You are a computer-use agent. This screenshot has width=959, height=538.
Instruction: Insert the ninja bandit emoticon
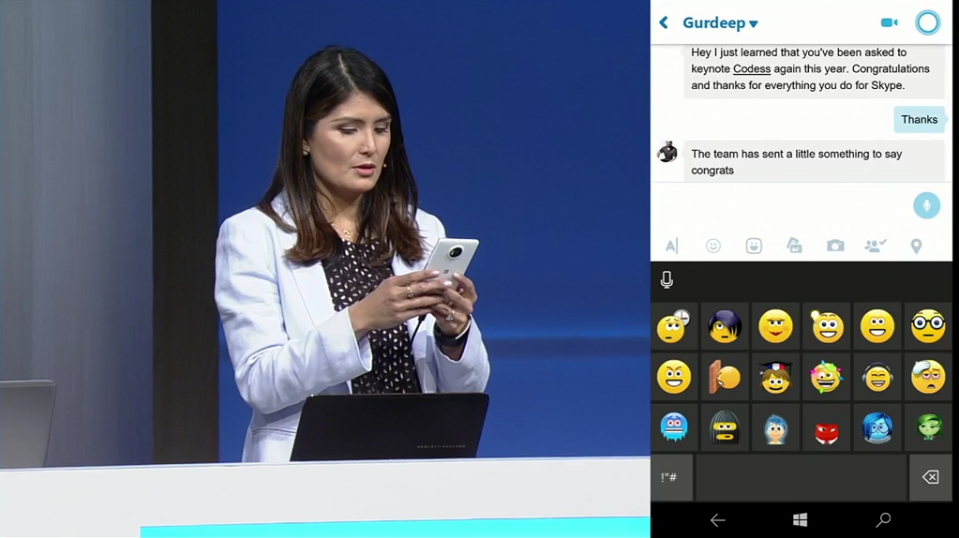[x=725, y=427]
